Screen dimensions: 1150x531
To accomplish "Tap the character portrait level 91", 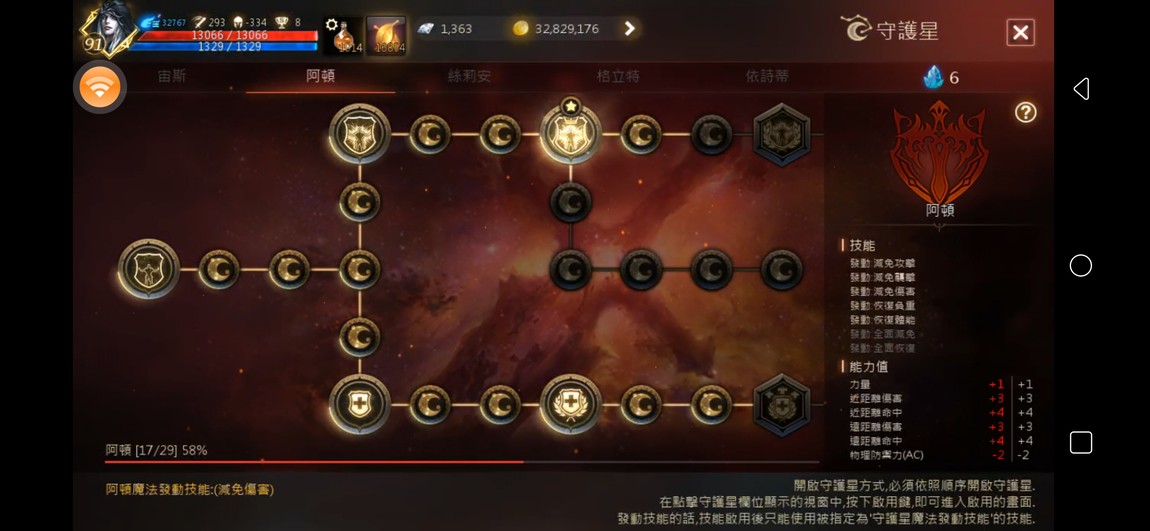I will pos(108,31).
